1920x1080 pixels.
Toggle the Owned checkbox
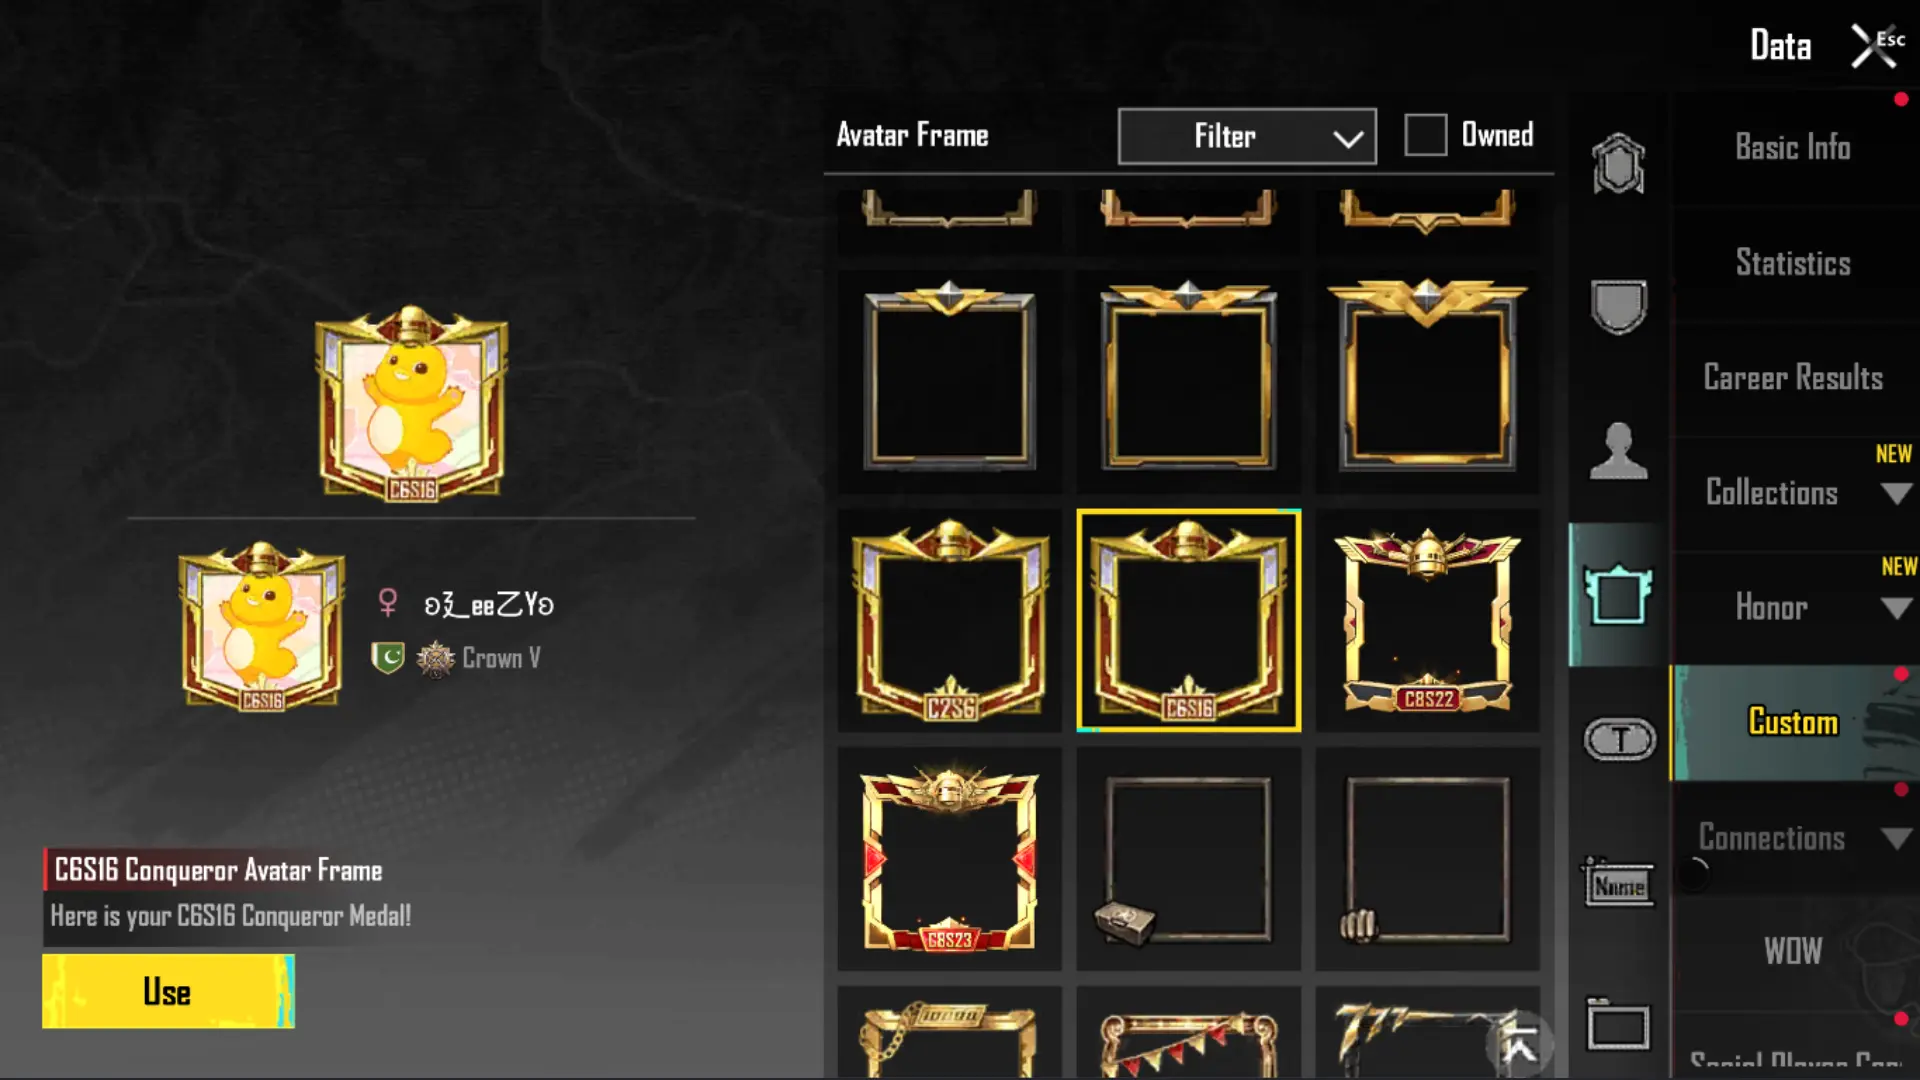click(x=1425, y=135)
